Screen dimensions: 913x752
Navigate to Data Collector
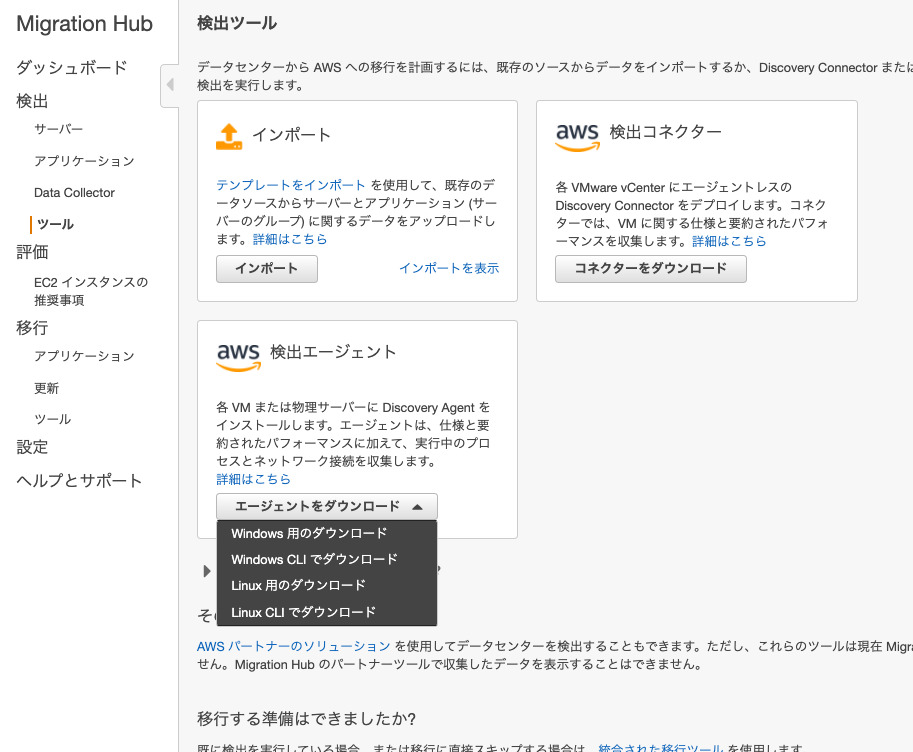coord(75,193)
